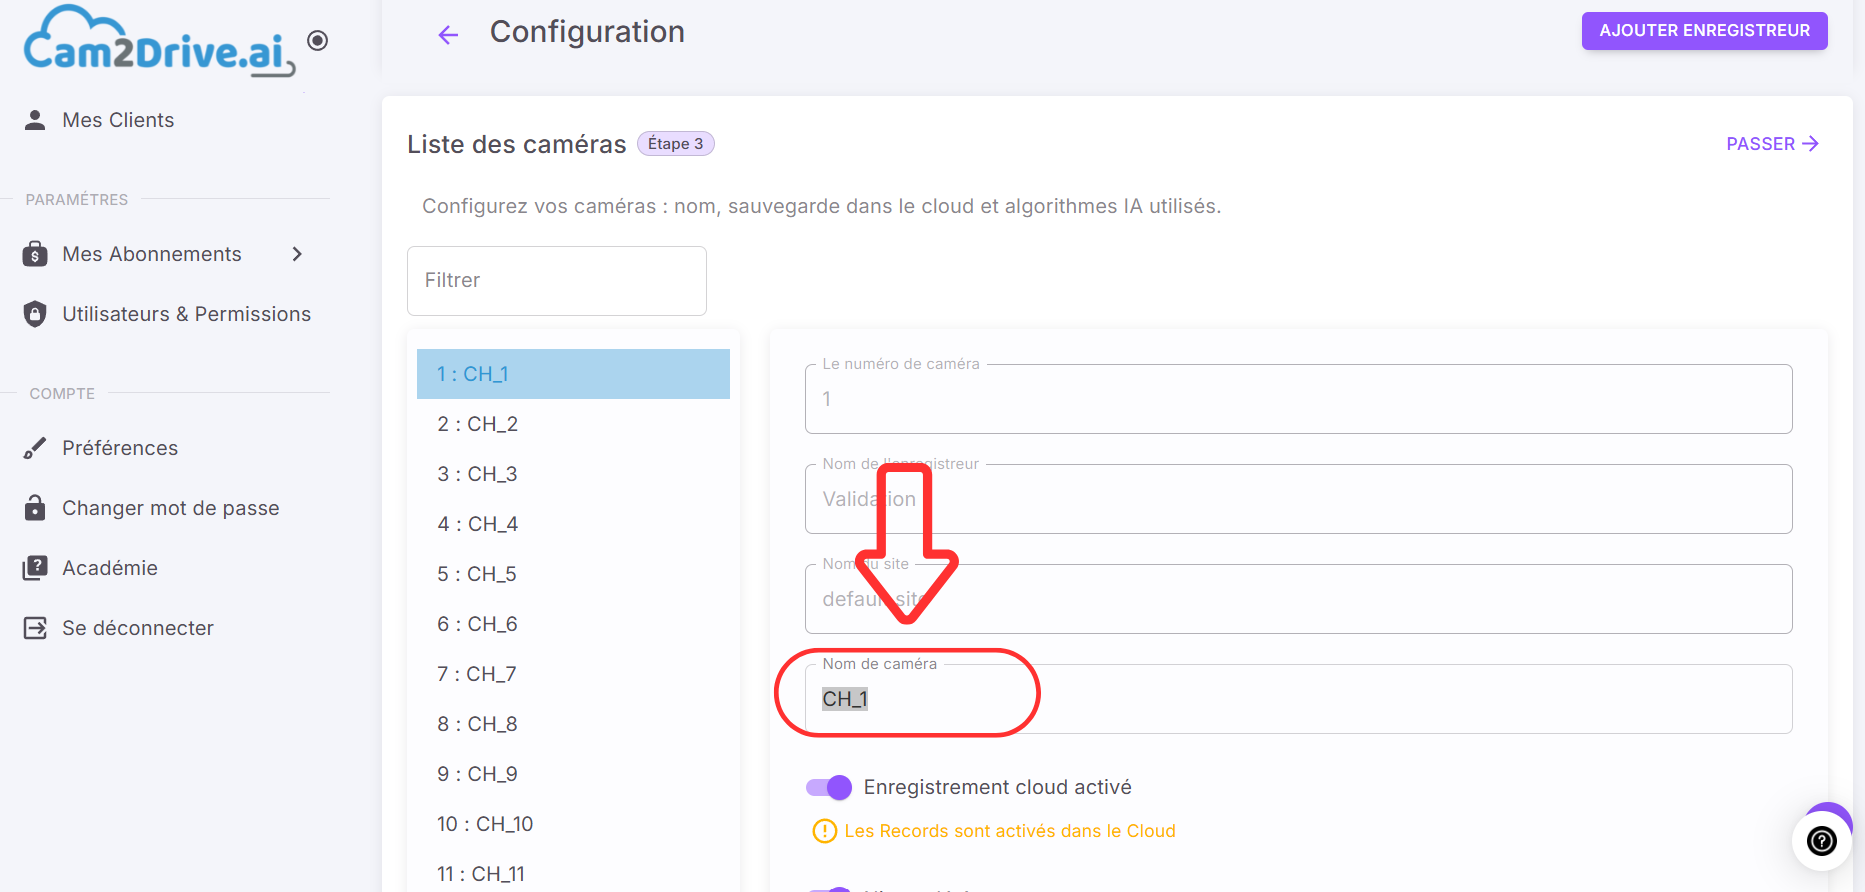Screen dimensions: 1865x892
Task: Click the Mes Abonnements bag icon
Action: [35, 254]
